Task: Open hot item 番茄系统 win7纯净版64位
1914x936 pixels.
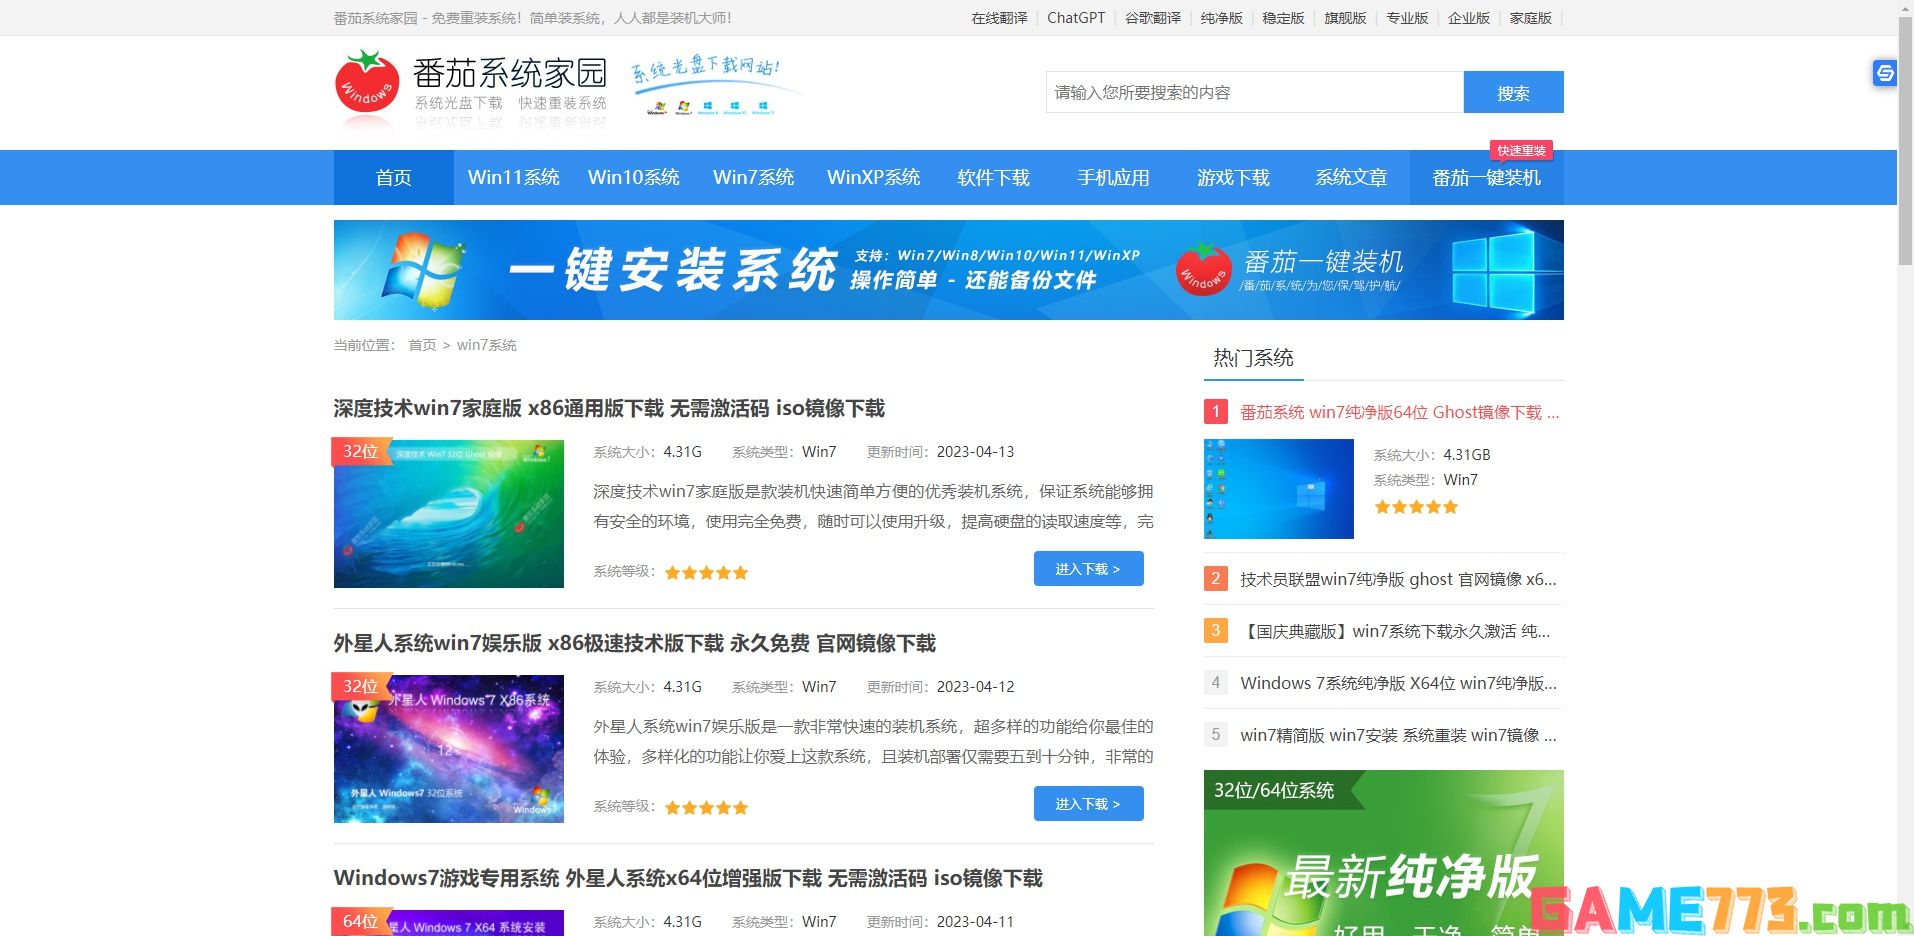Action: 1399,412
